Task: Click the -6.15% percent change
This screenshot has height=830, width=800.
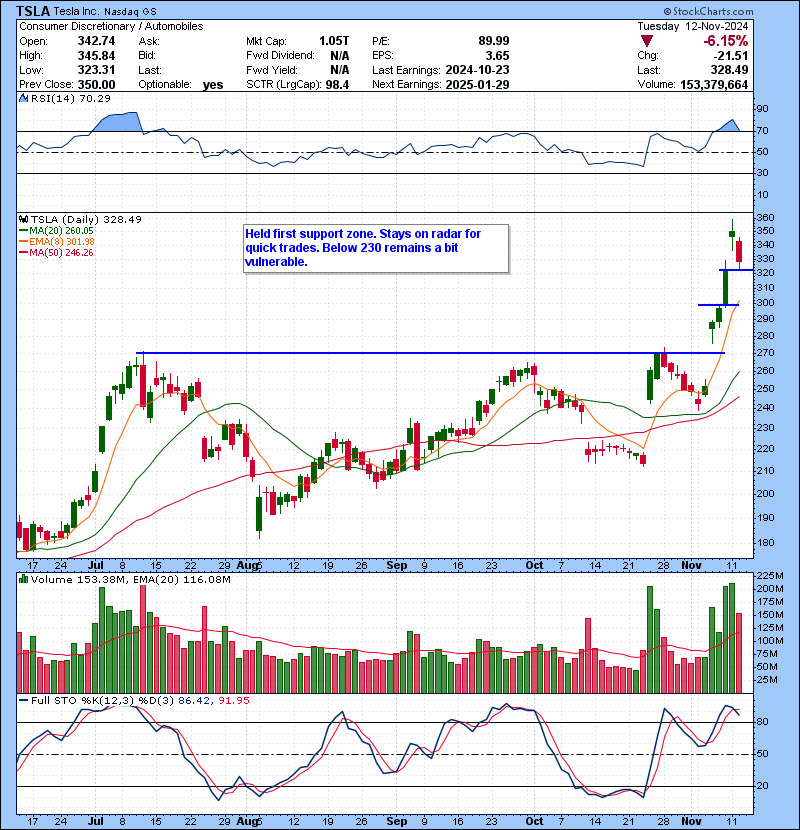Action: point(725,41)
